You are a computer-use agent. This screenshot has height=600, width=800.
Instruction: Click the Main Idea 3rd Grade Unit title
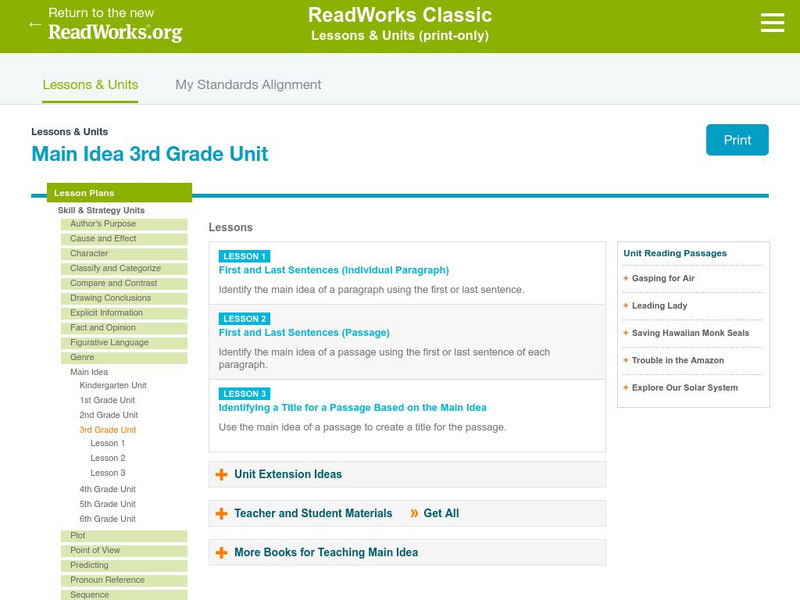click(x=149, y=154)
